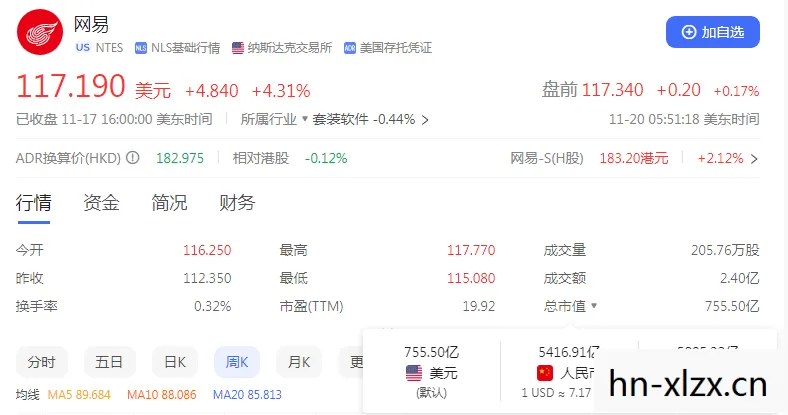Viewport: 788px width, 415px height.
Task: Choose 755.50亿 美元 default currency option
Action: 432,372
